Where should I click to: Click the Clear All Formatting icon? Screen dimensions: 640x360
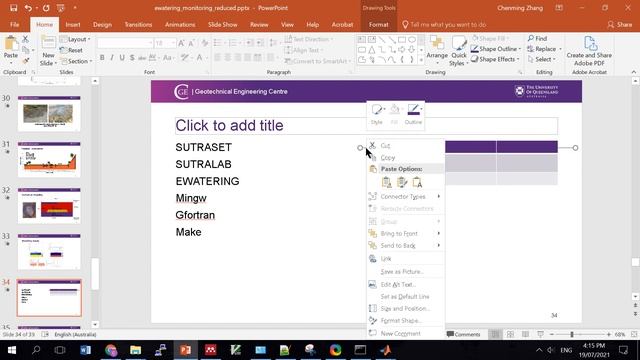[204, 43]
